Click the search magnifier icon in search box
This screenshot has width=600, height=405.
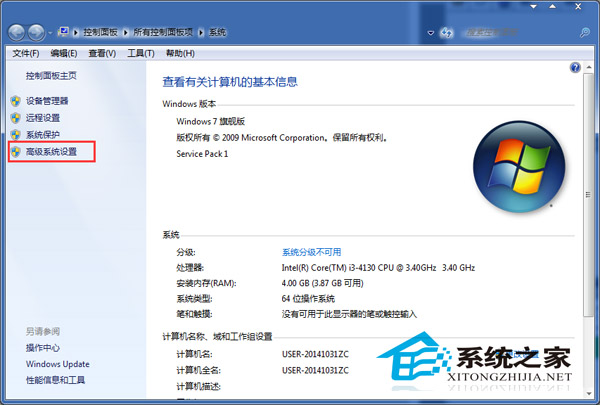[583, 32]
